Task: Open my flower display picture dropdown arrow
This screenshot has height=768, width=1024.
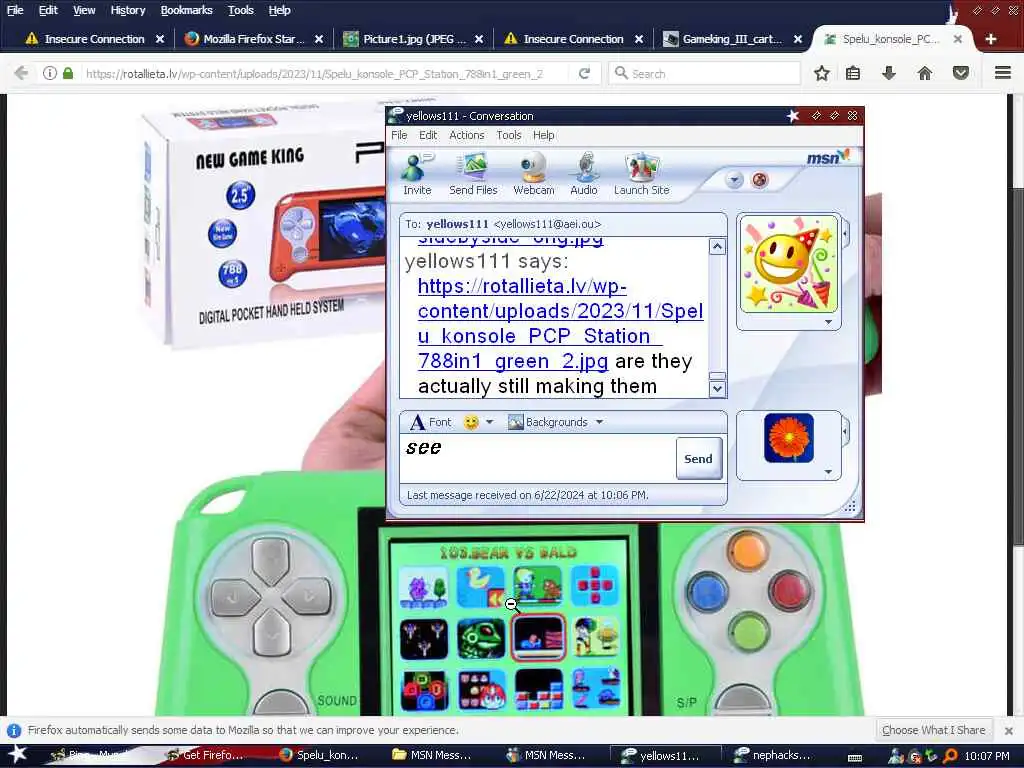Action: (x=828, y=472)
